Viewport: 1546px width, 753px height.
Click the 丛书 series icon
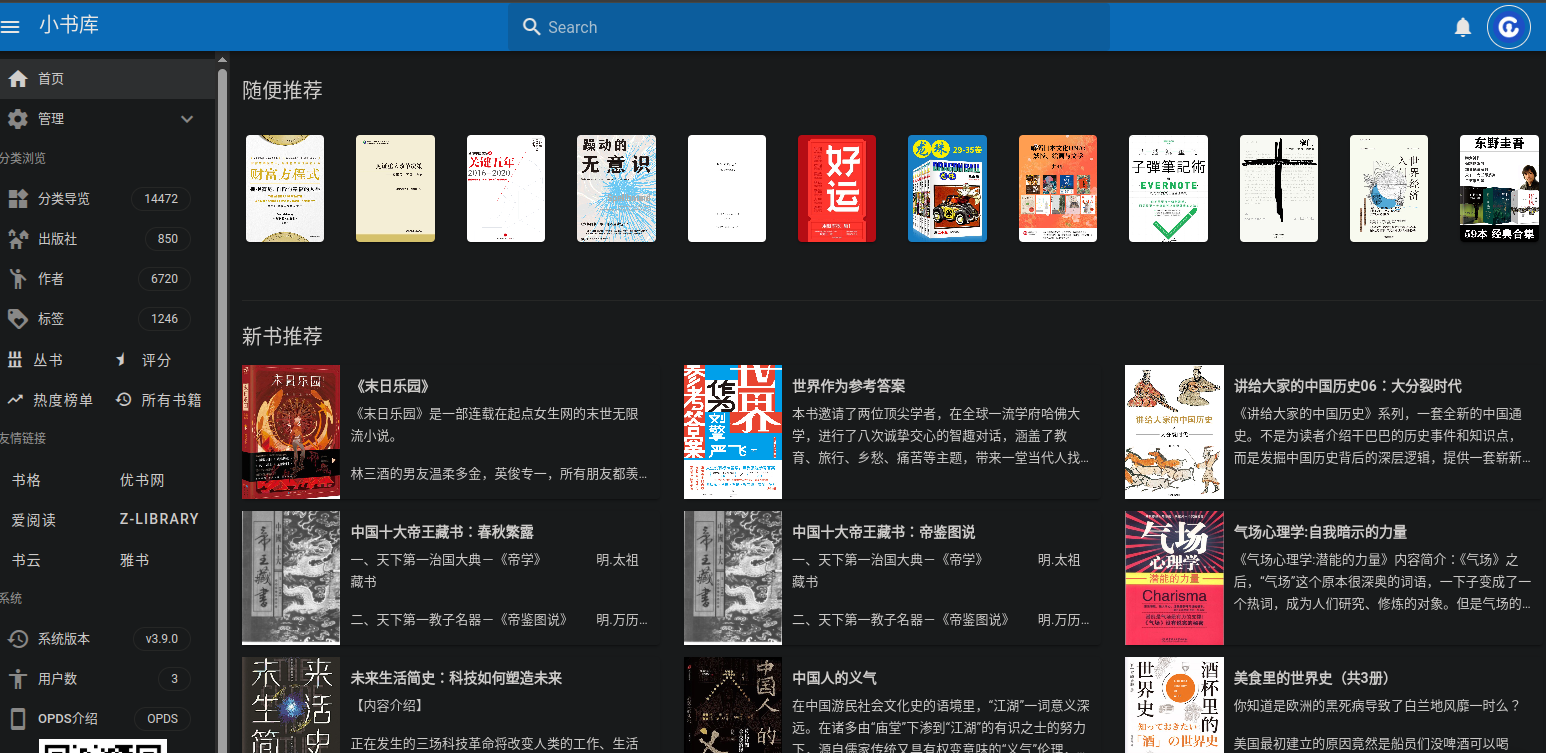(x=15, y=360)
